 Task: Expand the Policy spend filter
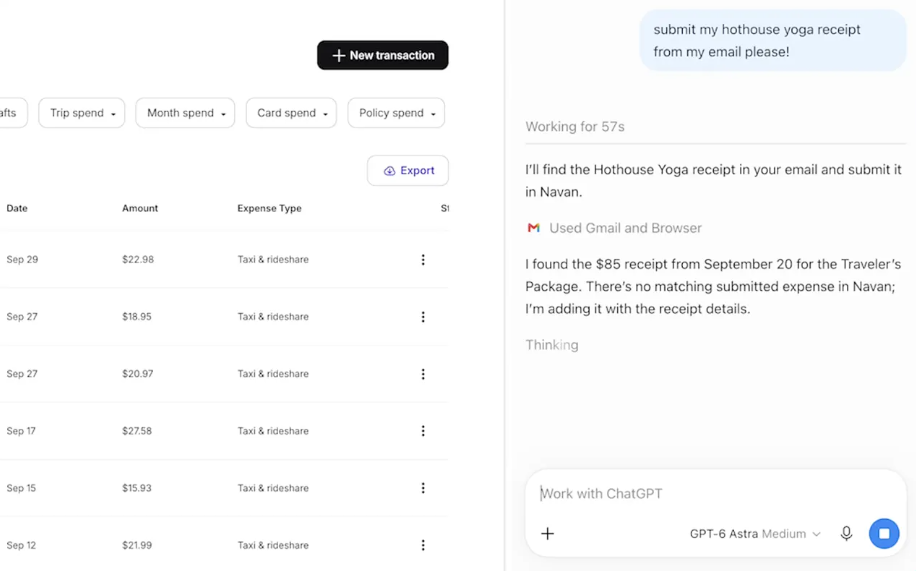click(396, 113)
